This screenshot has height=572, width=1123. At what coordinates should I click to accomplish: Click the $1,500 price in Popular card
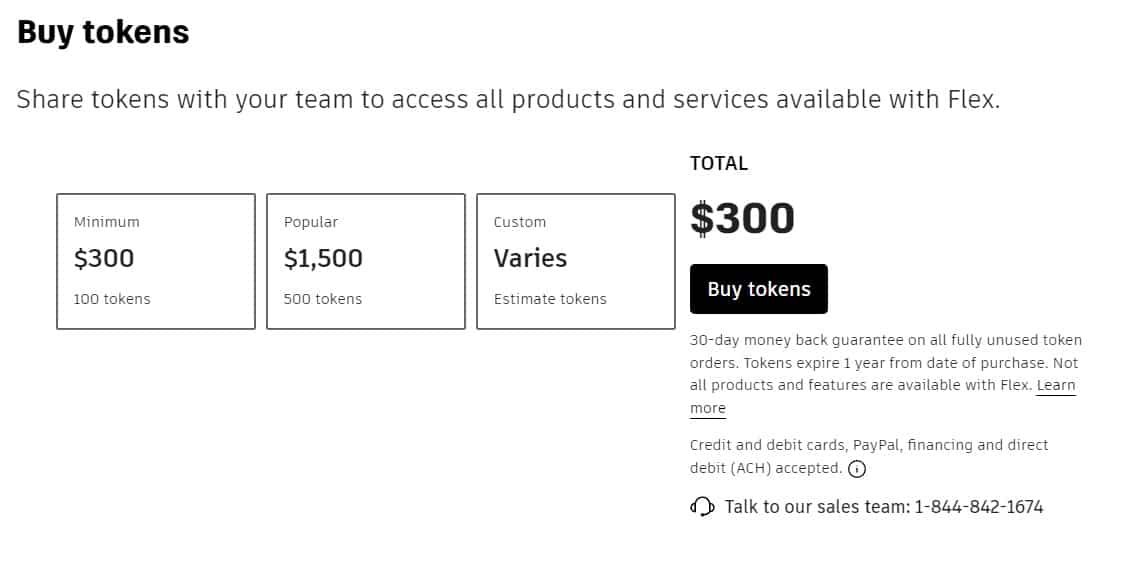(x=323, y=258)
